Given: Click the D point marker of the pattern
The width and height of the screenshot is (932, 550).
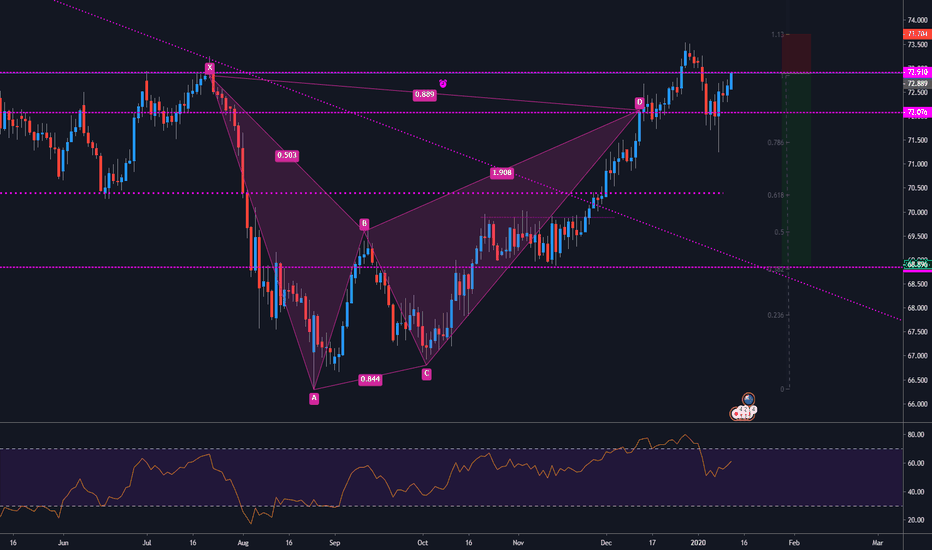Looking at the screenshot, I should [x=639, y=103].
